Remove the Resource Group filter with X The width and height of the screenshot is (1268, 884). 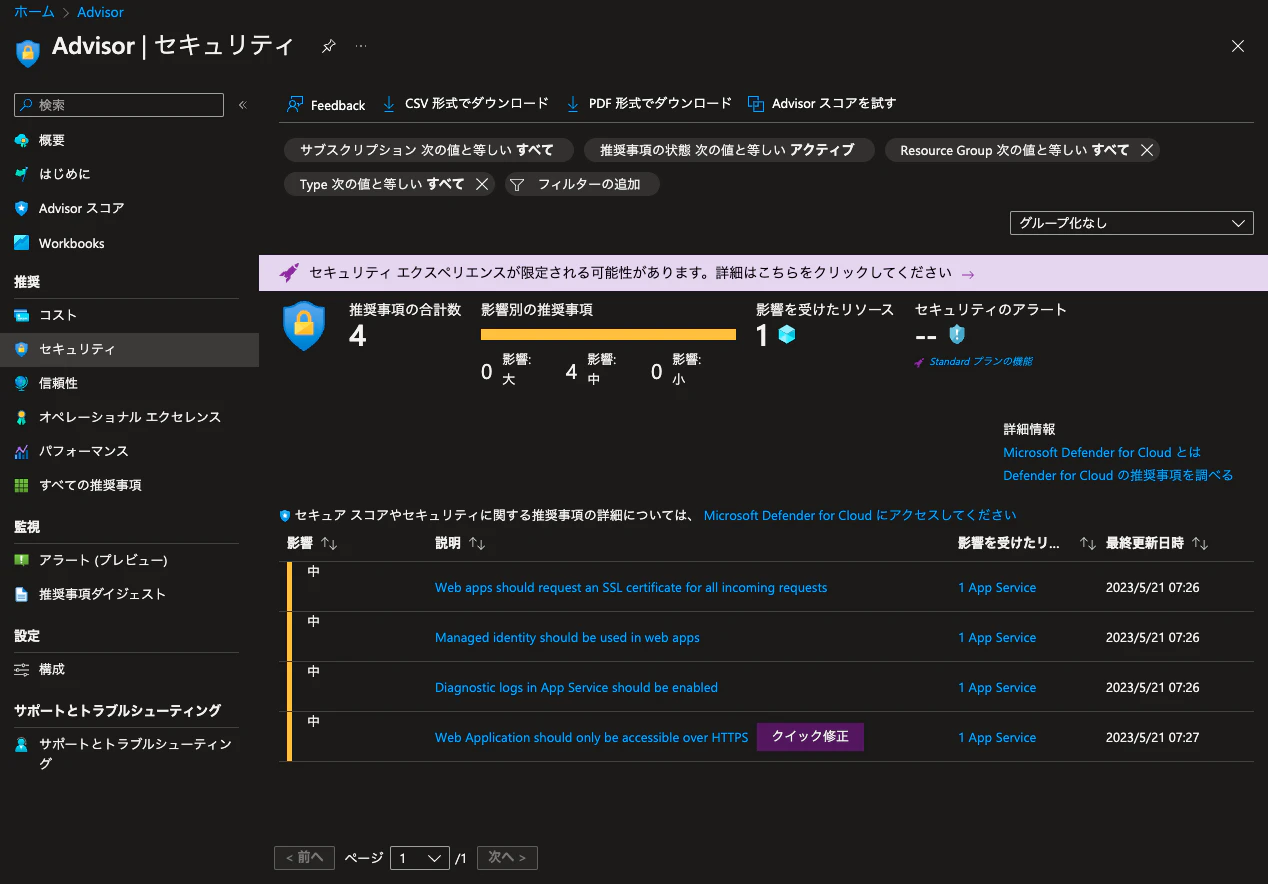coord(1147,150)
